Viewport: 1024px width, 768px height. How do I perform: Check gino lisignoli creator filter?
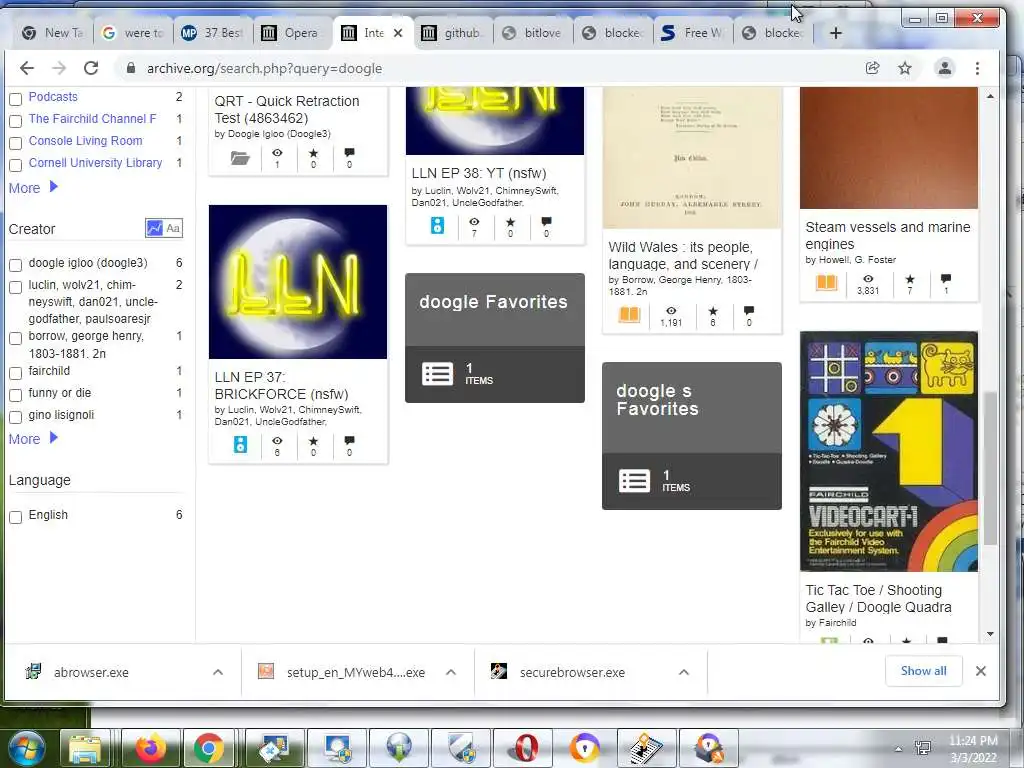tap(16, 417)
